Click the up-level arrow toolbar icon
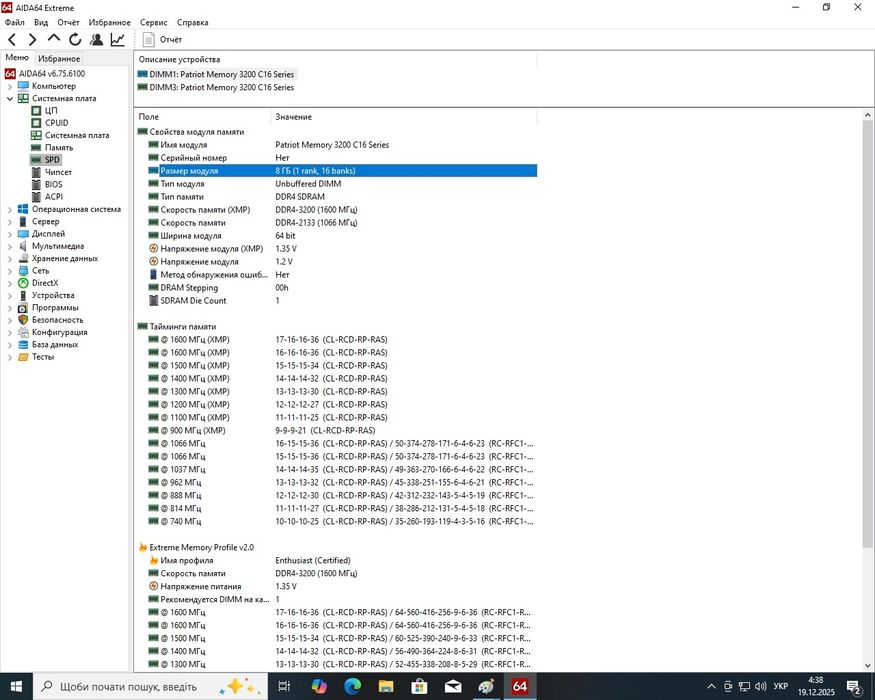The image size is (875, 700). [x=54, y=39]
